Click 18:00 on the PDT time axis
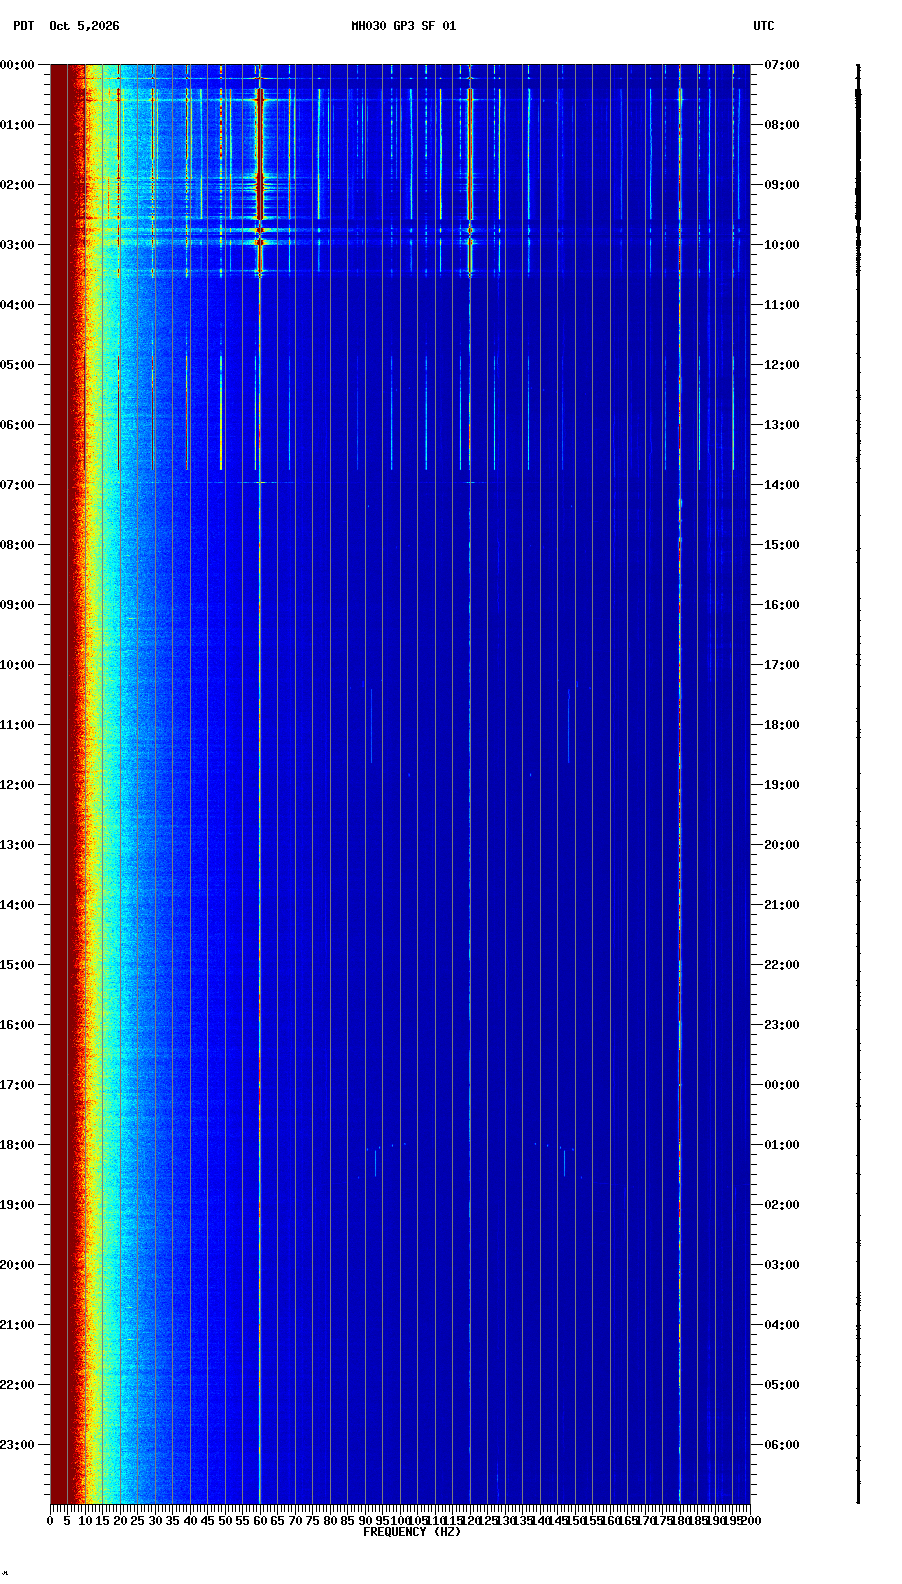The height and width of the screenshot is (1584, 902). coord(17,1145)
